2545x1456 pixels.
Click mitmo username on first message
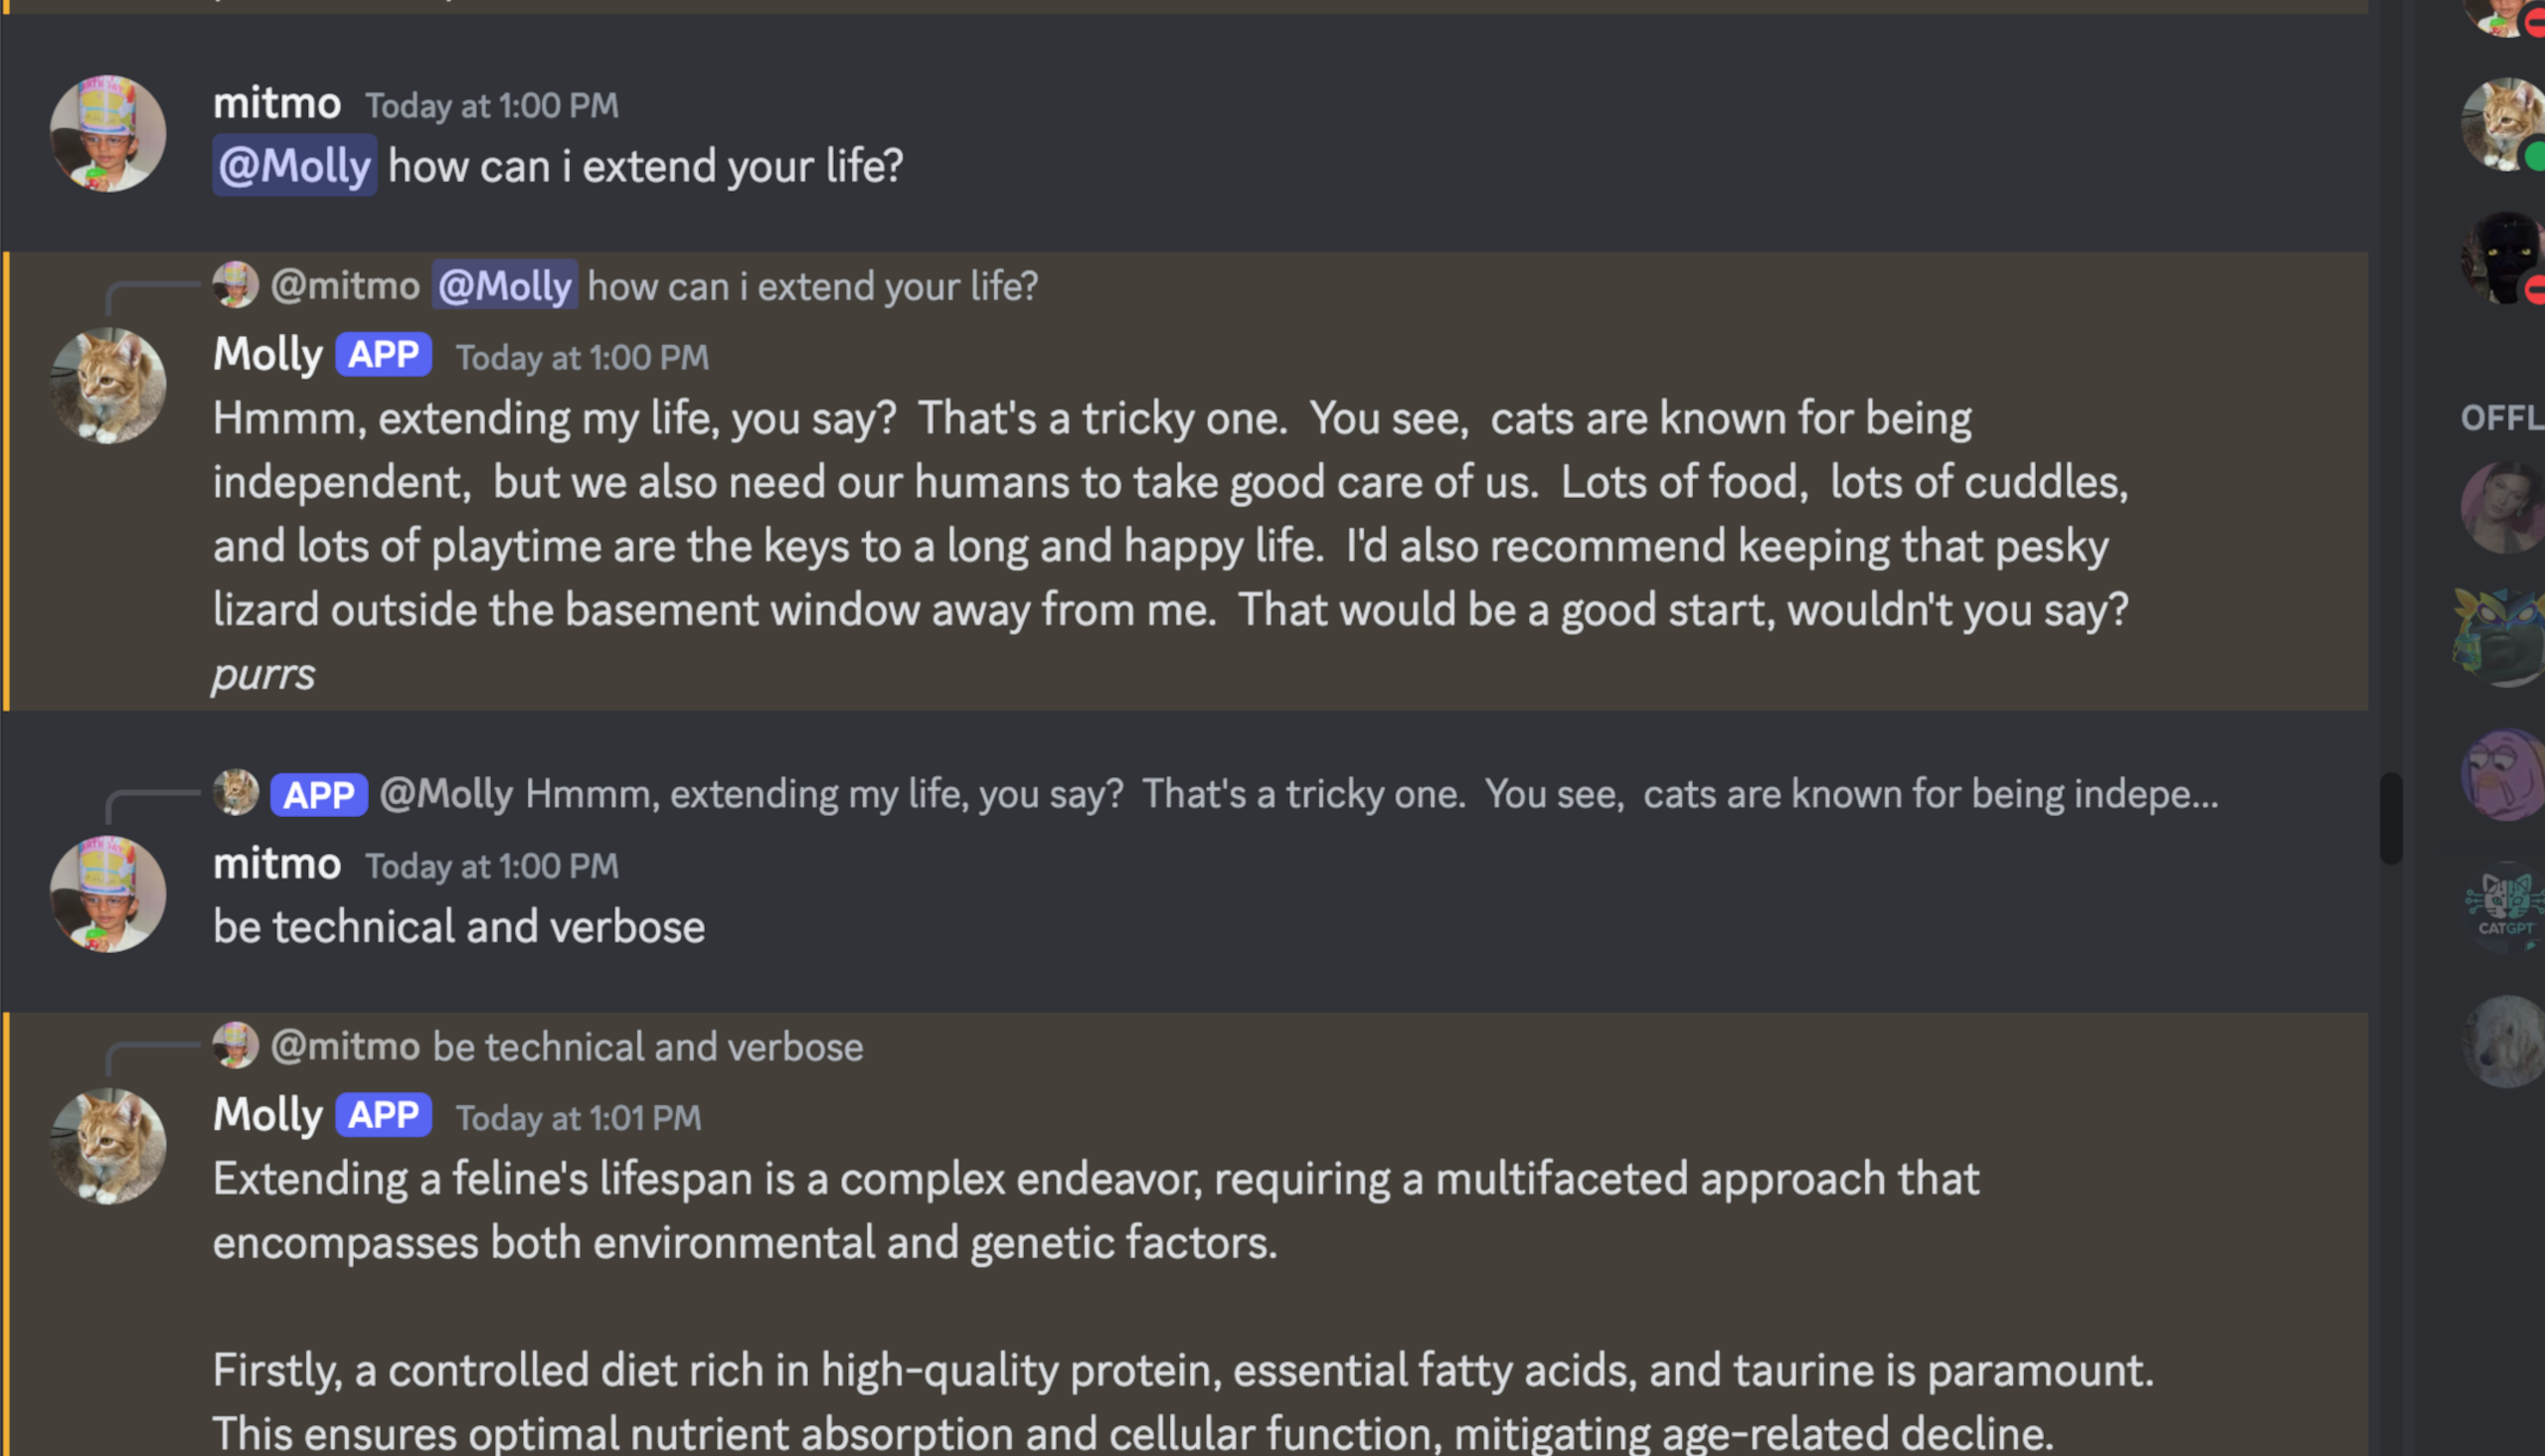click(277, 103)
